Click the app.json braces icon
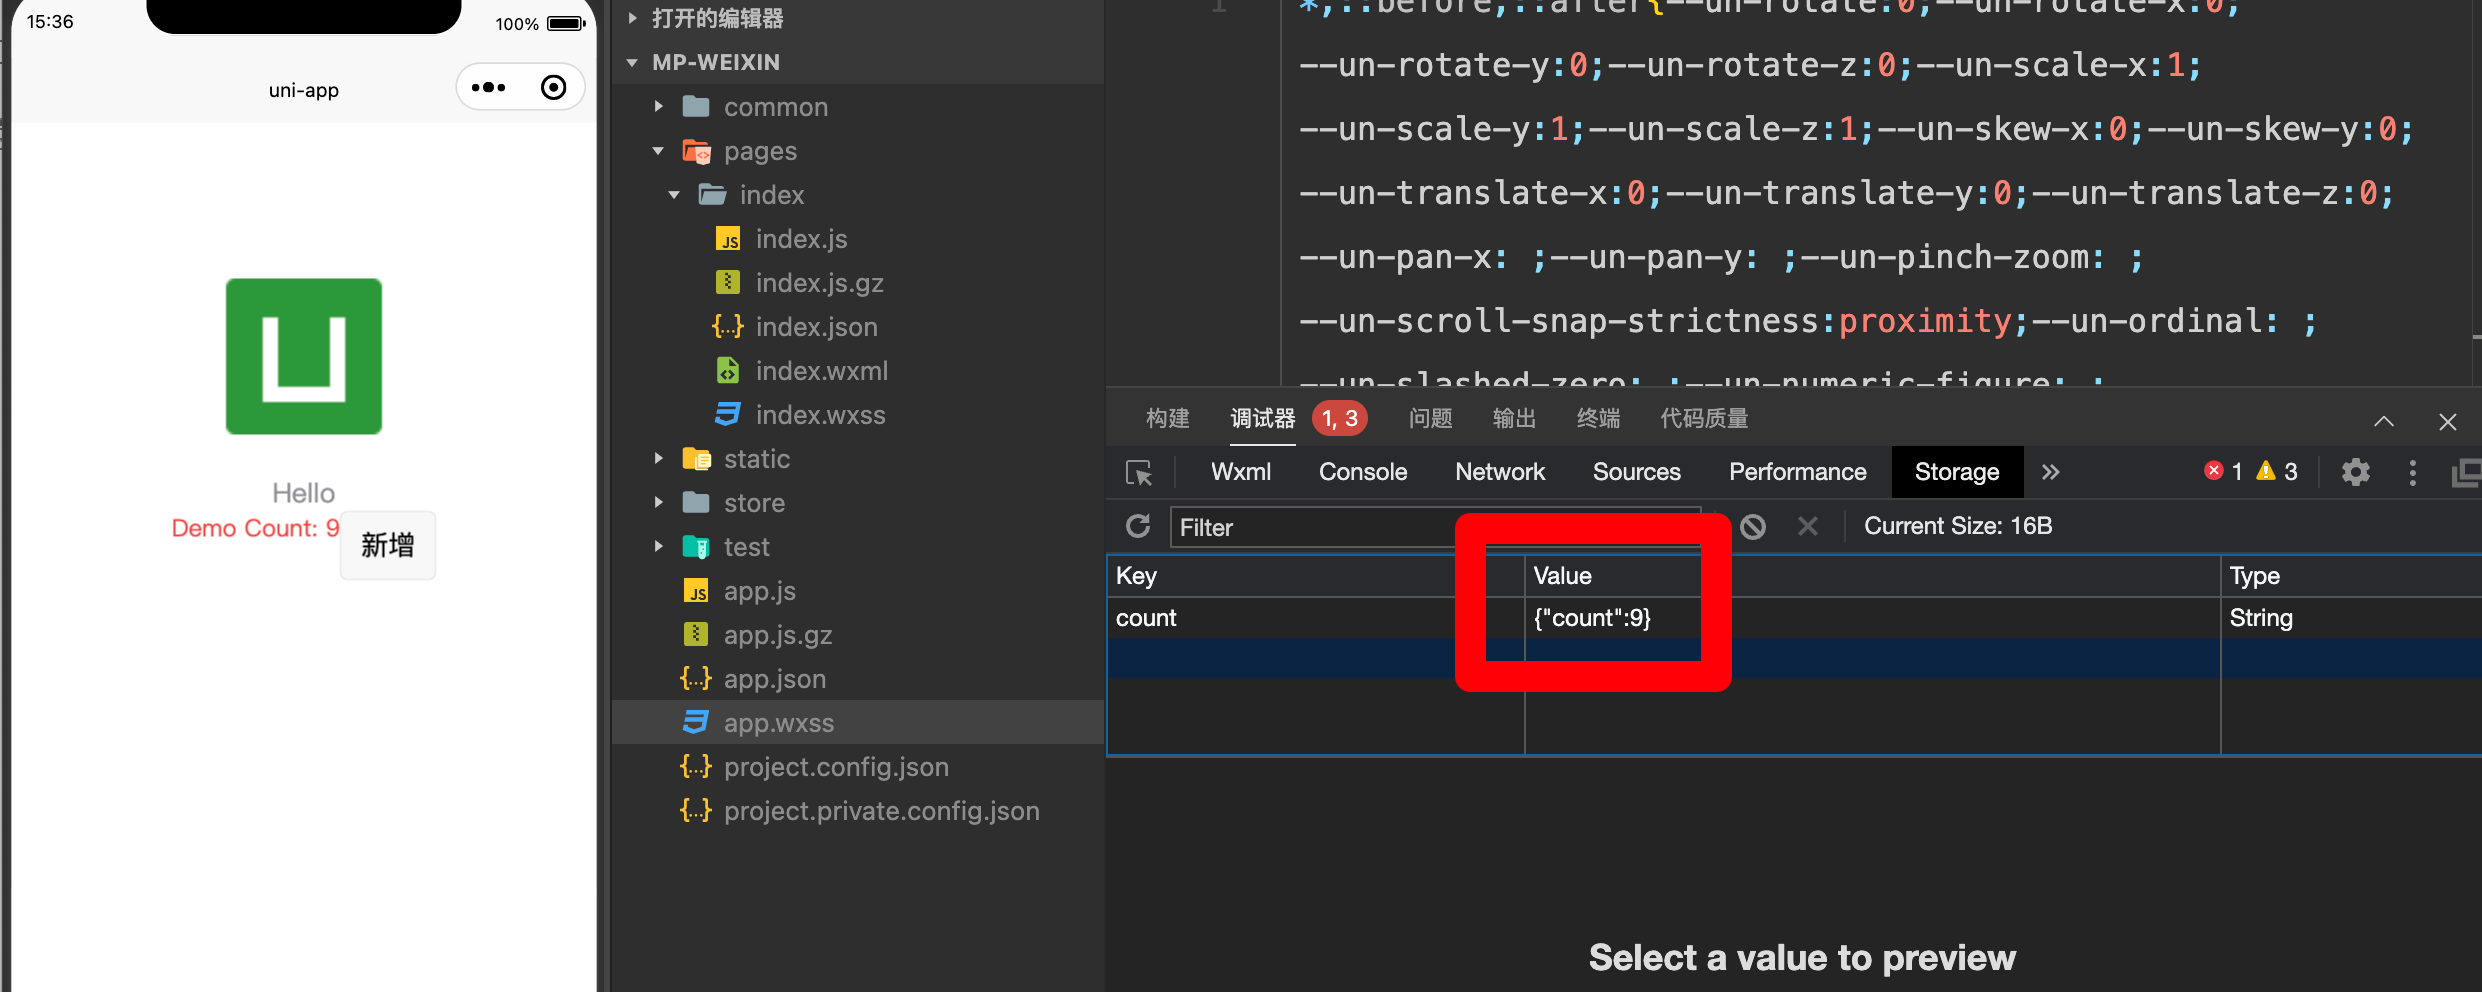The height and width of the screenshot is (992, 2482). (696, 678)
